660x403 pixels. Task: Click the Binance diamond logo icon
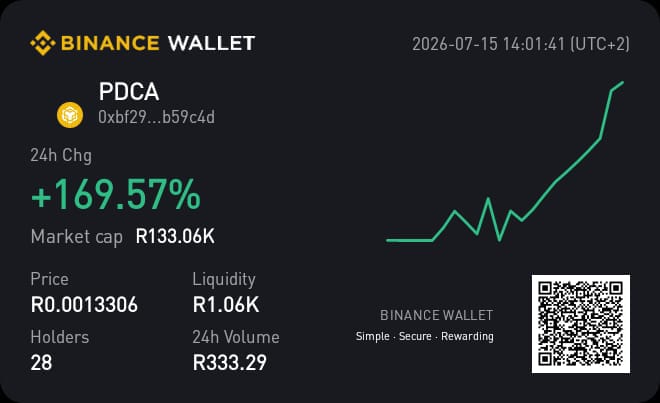click(43, 43)
